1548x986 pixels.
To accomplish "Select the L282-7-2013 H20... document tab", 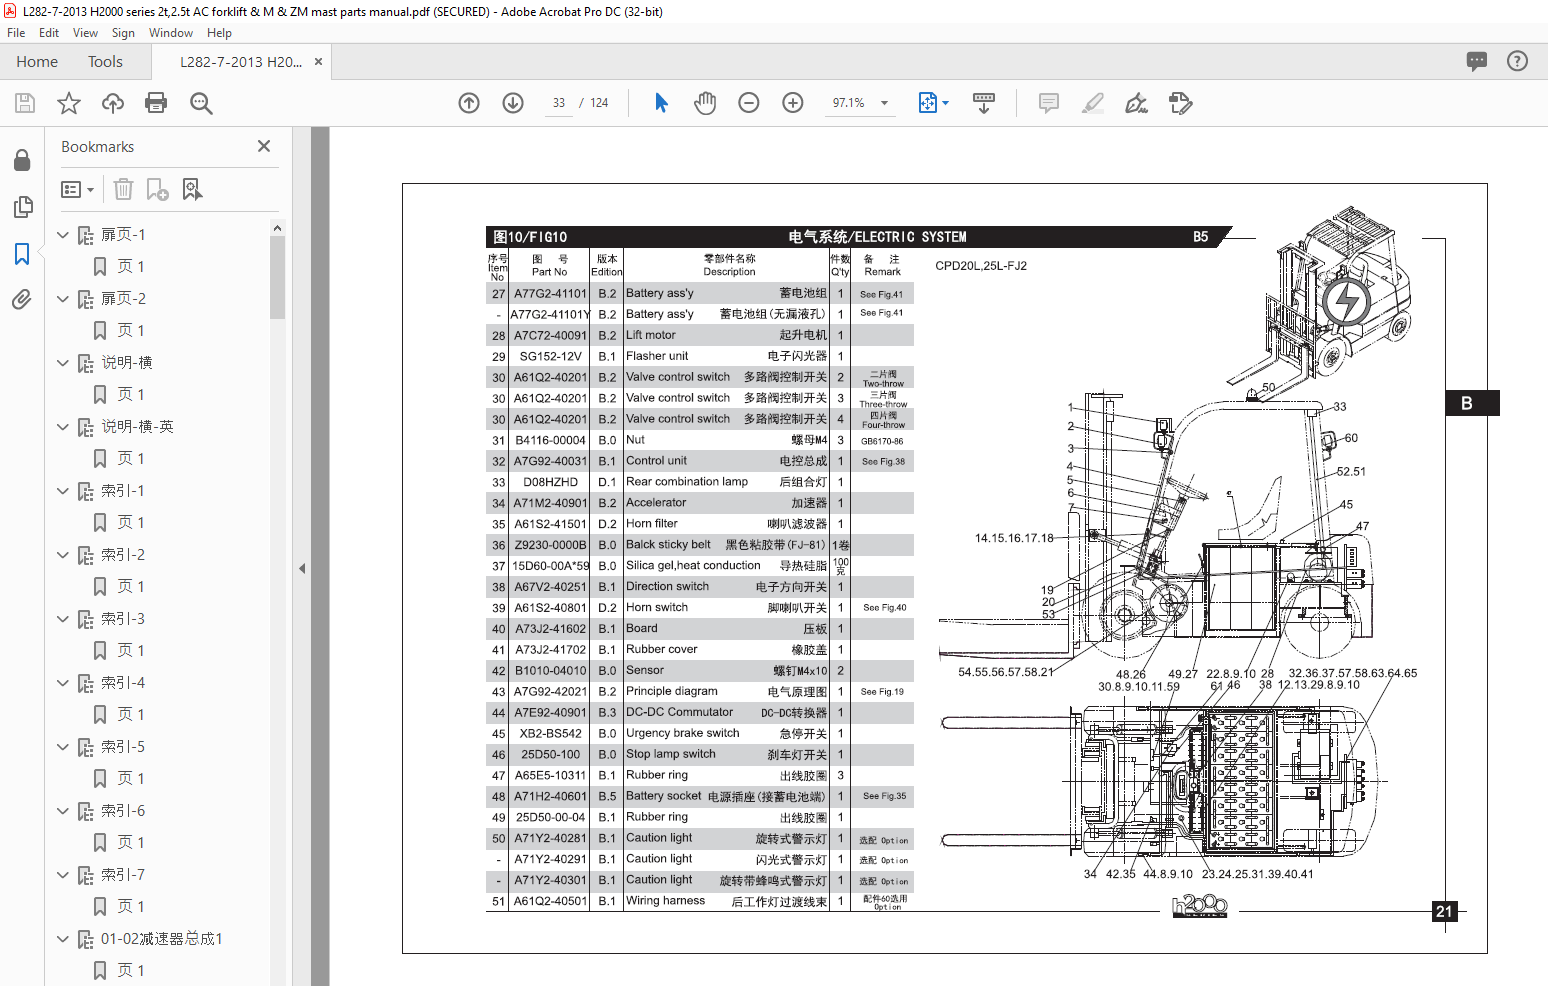I will [x=240, y=61].
